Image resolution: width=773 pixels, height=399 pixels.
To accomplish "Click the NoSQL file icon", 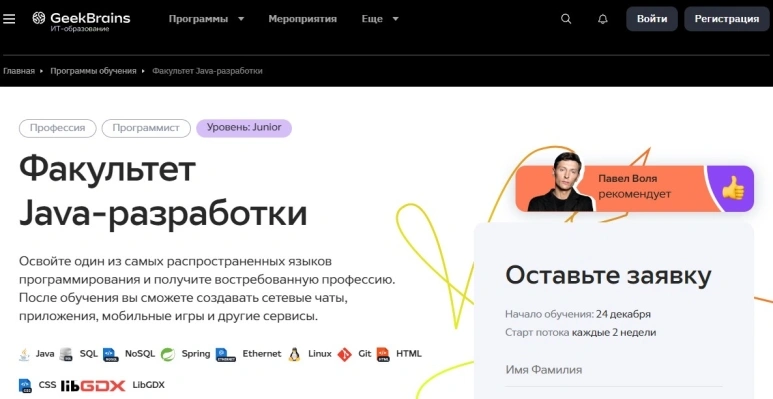I will [x=110, y=354].
